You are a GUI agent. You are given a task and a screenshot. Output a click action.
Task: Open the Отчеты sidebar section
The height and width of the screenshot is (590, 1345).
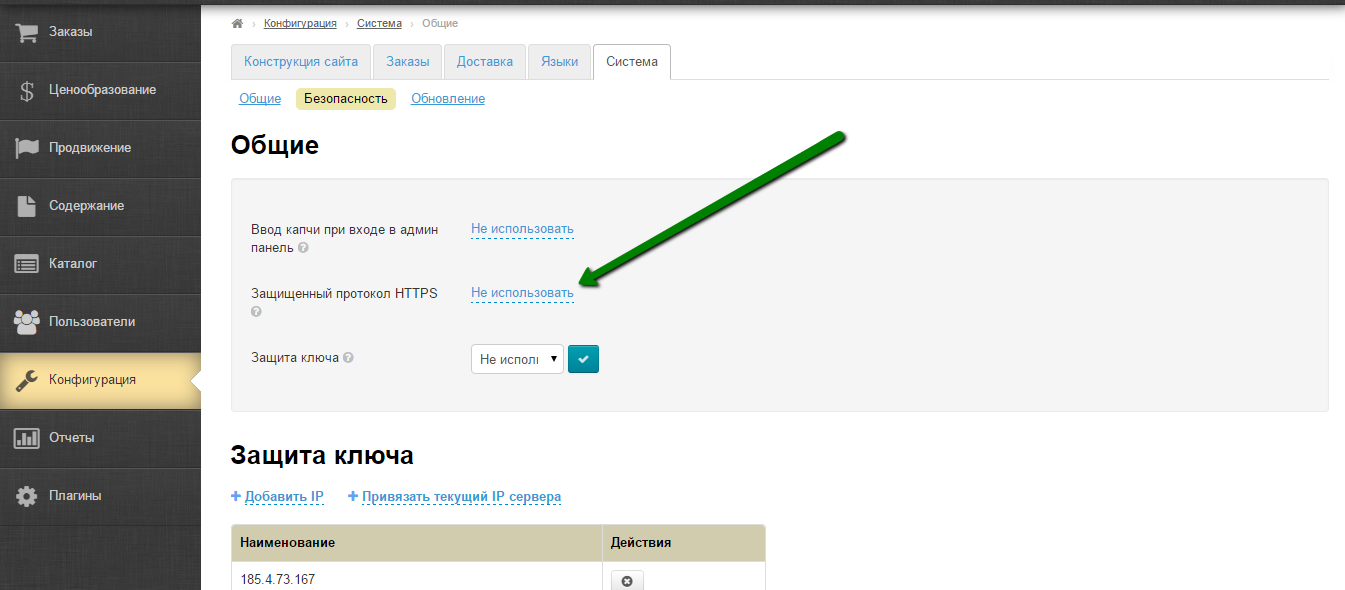tap(100, 438)
